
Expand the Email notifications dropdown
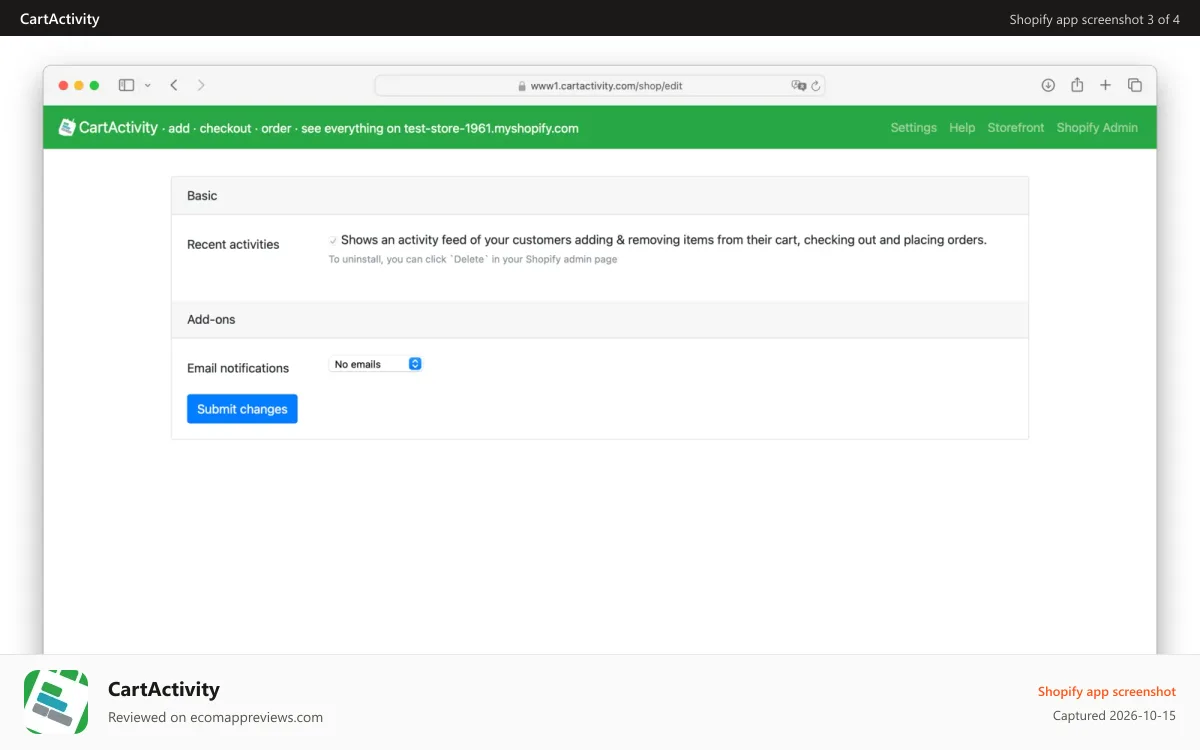click(375, 364)
